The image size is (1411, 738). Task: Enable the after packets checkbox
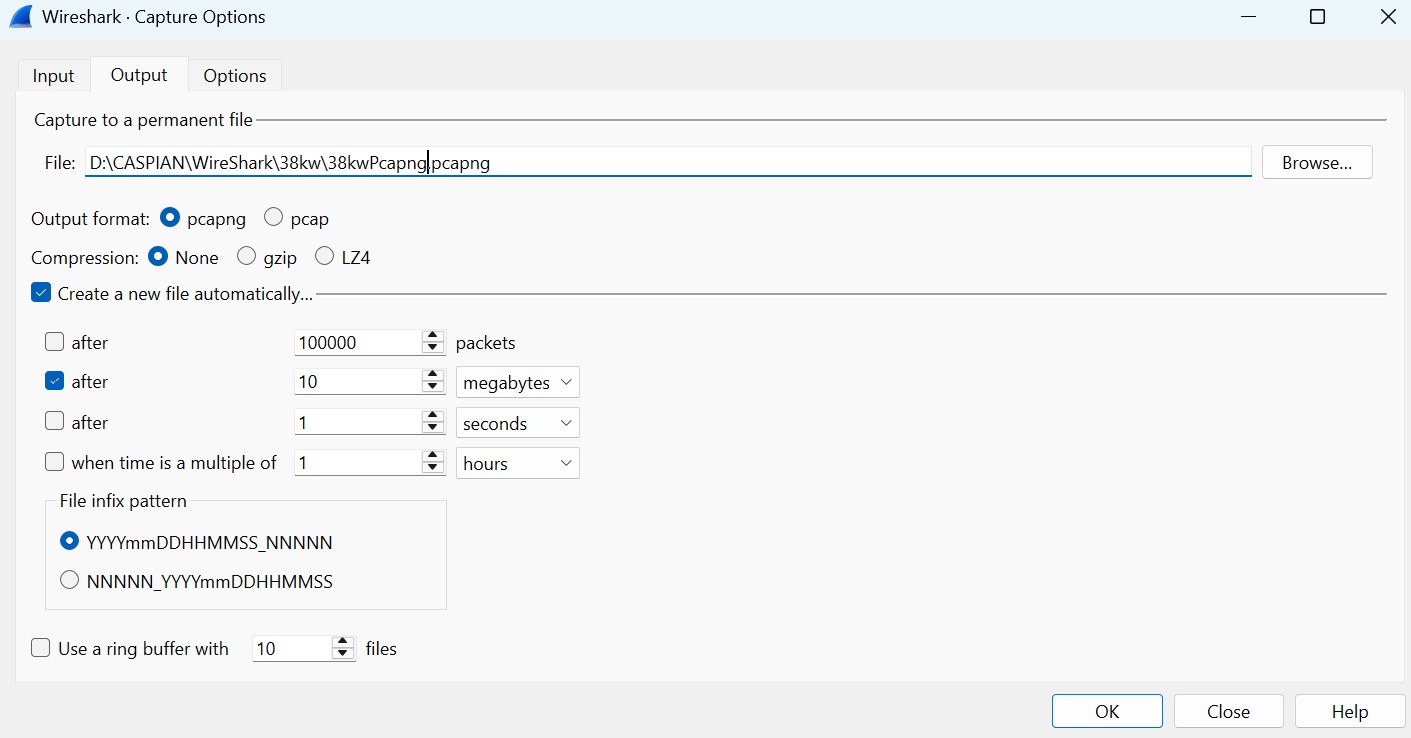(55, 342)
